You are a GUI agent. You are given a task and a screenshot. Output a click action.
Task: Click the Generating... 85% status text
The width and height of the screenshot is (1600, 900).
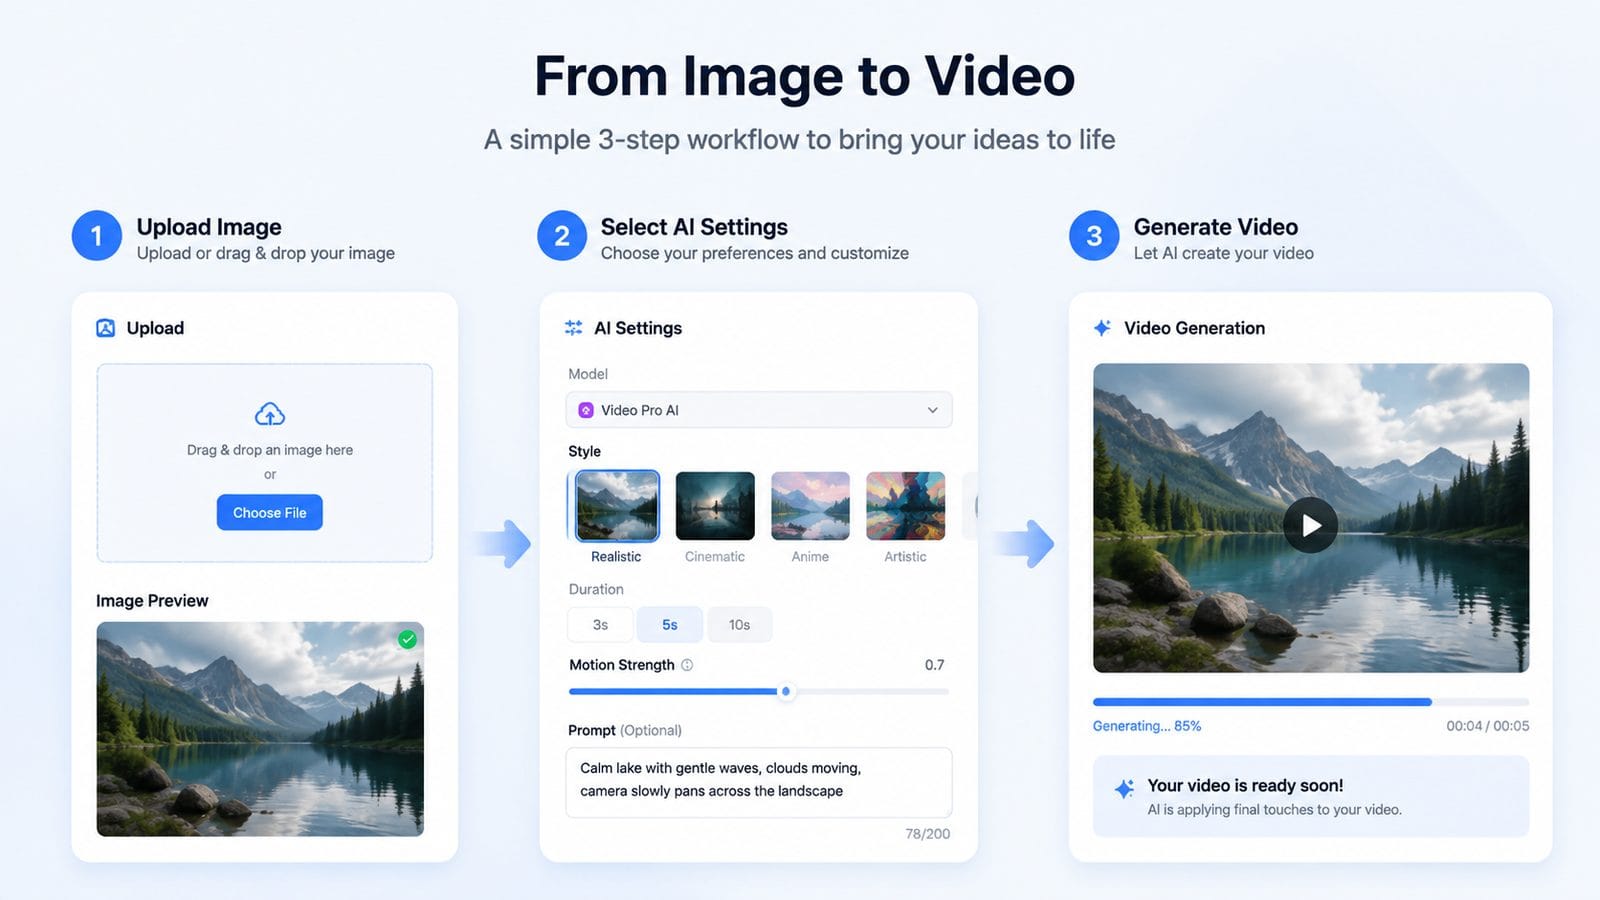1147,726
